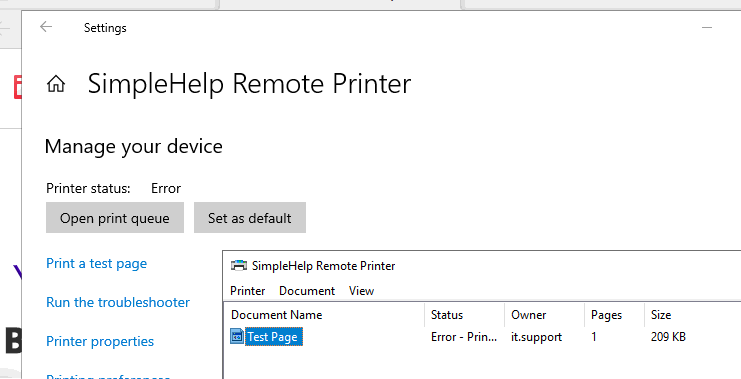
Task: Minimize the Settings window
Action: (x=707, y=27)
